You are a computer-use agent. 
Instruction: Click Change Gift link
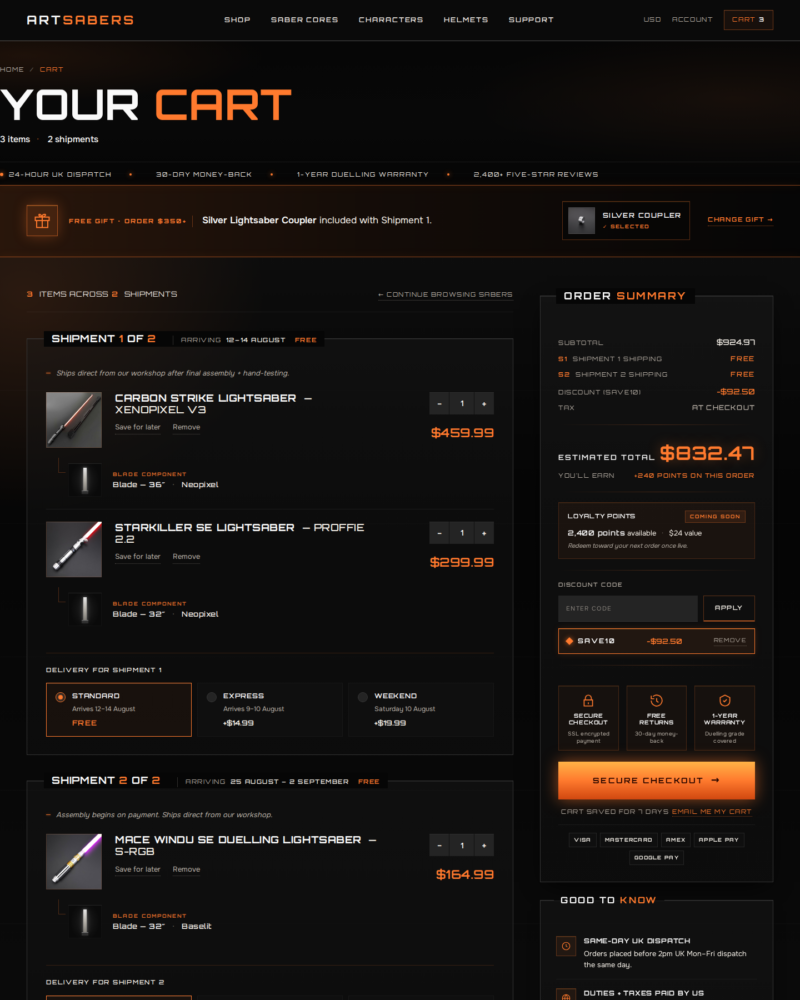point(740,219)
